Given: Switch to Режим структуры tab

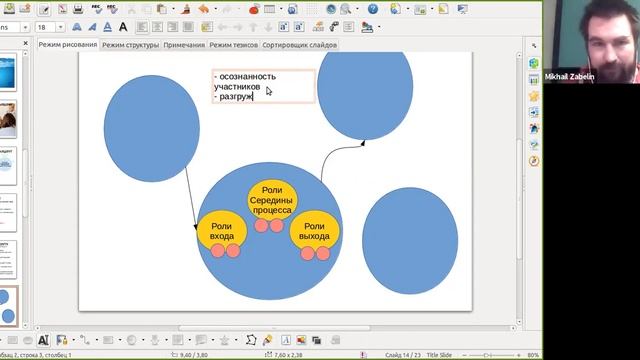Looking at the screenshot, I should [130, 45].
